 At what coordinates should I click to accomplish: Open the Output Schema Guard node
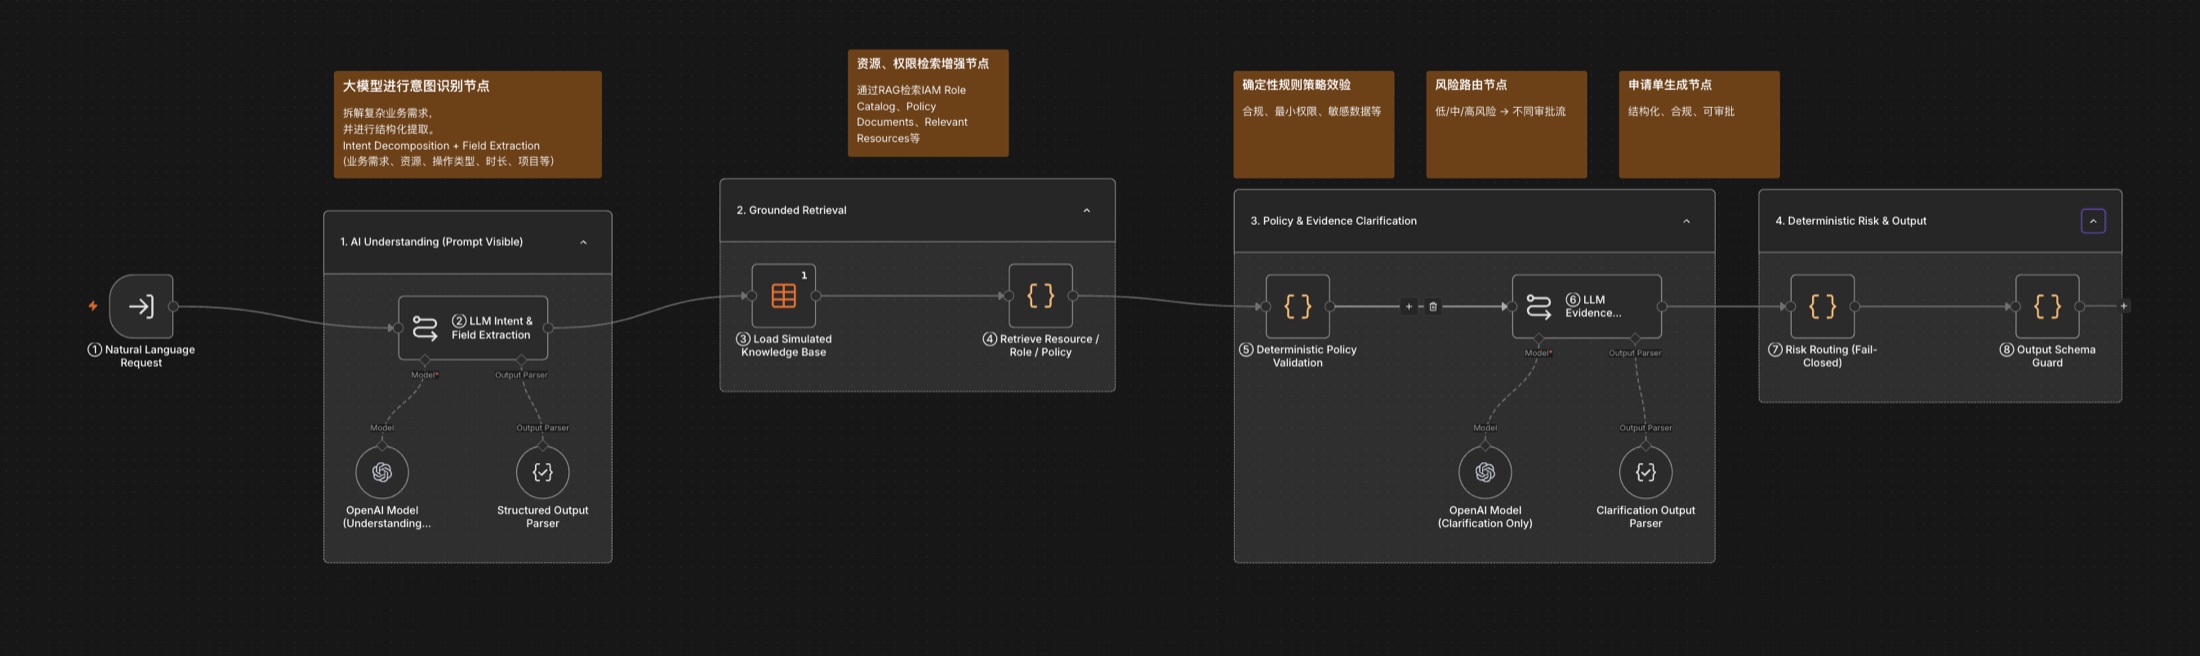pyautogui.click(x=2047, y=306)
